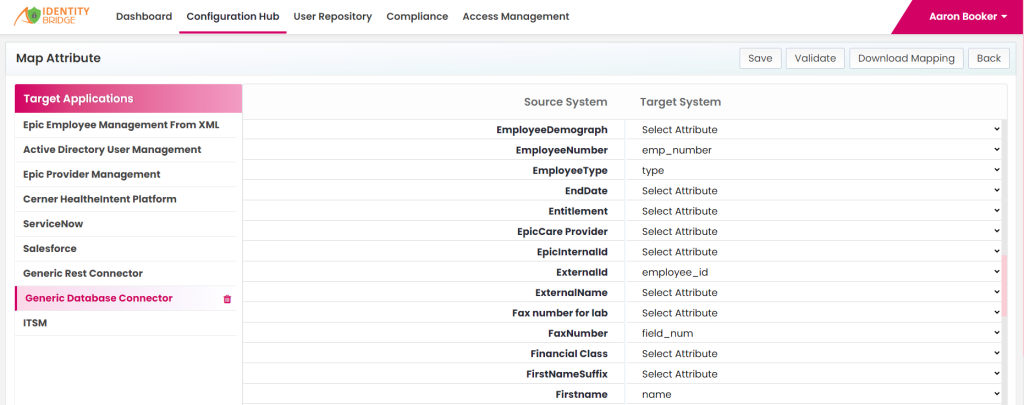
Task: Open EmployeeType dropdown showing type
Action: (816, 170)
